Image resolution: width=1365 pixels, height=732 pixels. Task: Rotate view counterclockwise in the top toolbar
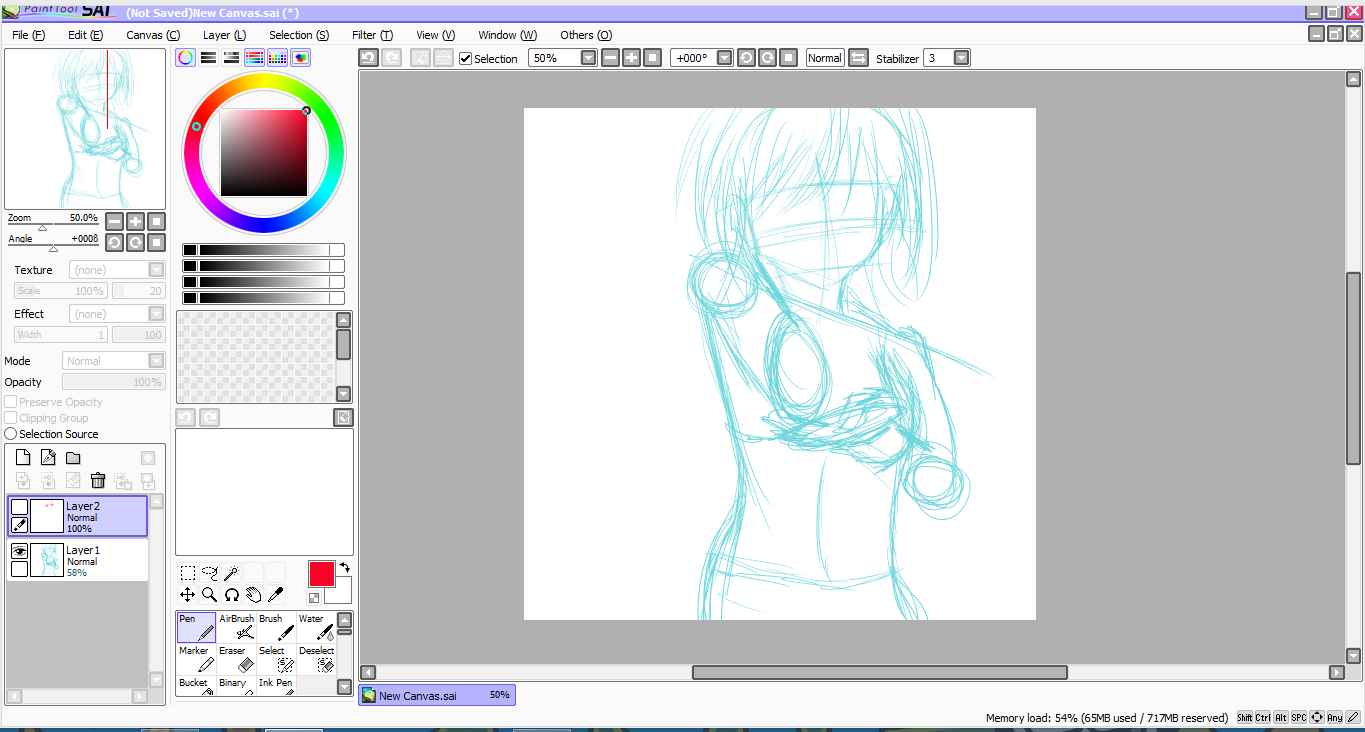coord(746,58)
